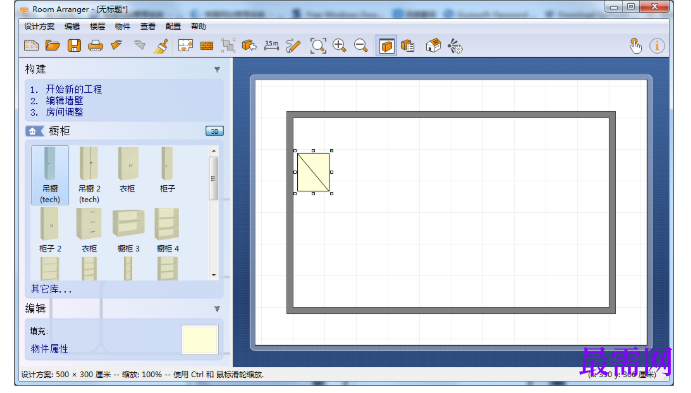Click the measure dimension ruler tool
The height and width of the screenshot is (393, 691).
coord(271,46)
